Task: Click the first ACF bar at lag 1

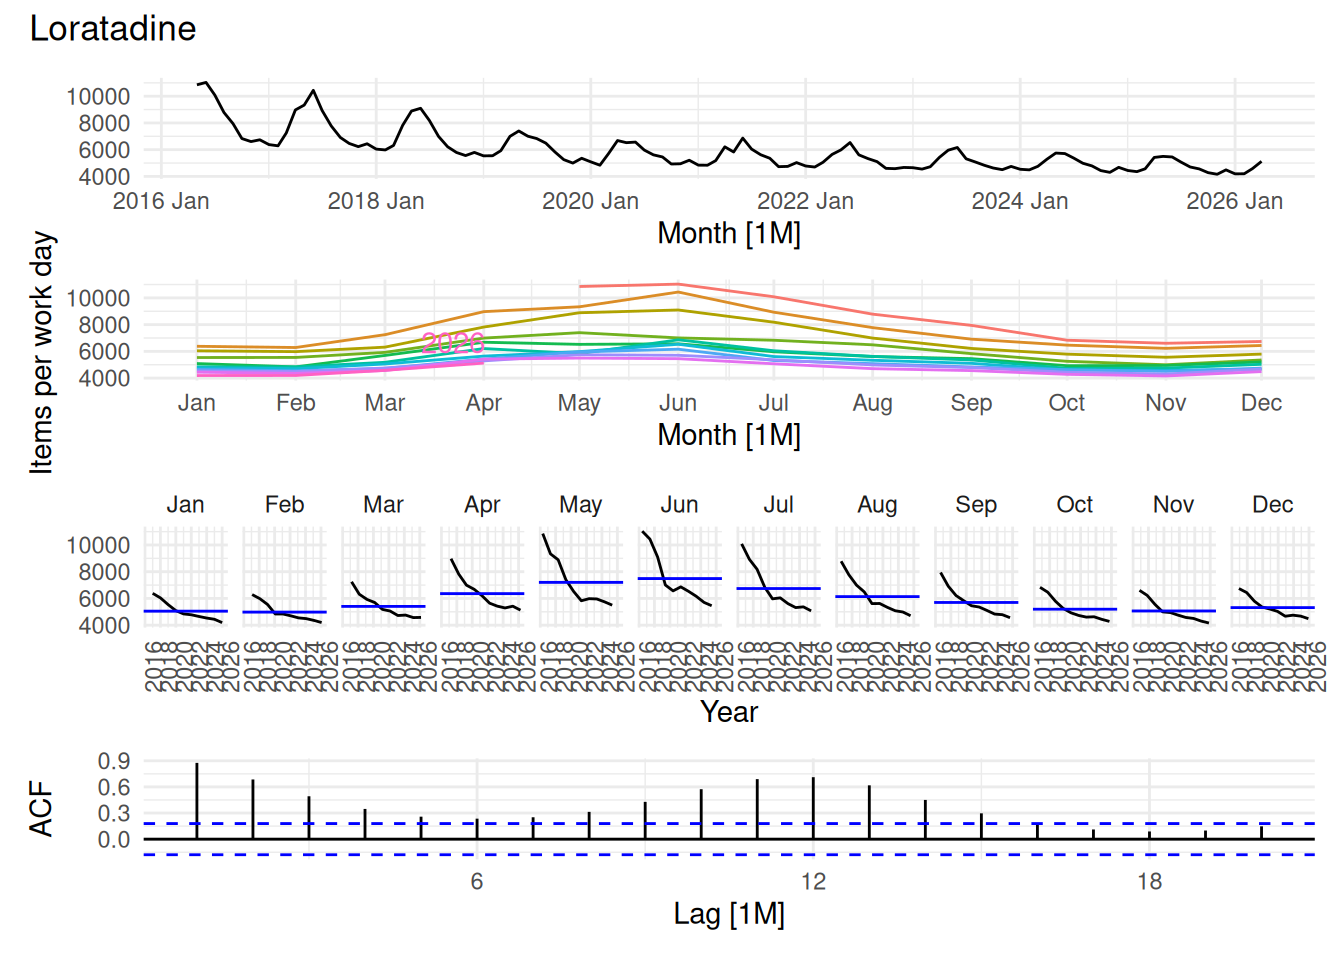Action: [197, 801]
